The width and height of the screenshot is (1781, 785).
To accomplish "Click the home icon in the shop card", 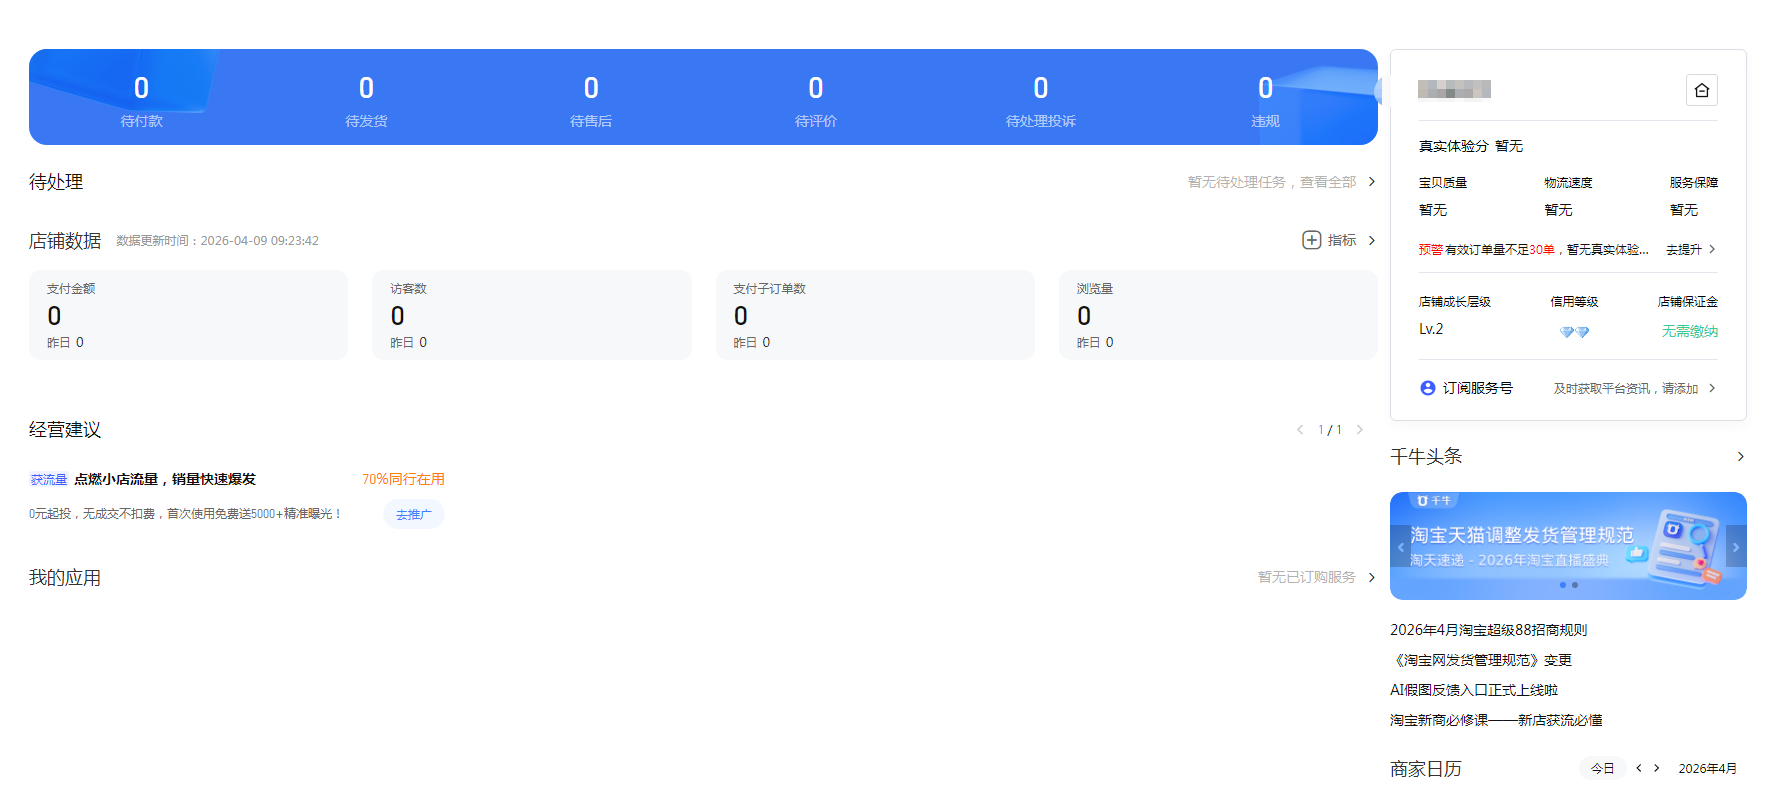I will tap(1701, 90).
